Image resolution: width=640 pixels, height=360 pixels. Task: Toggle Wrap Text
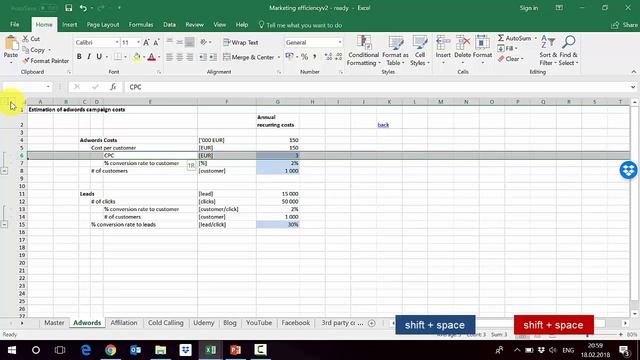(x=241, y=42)
